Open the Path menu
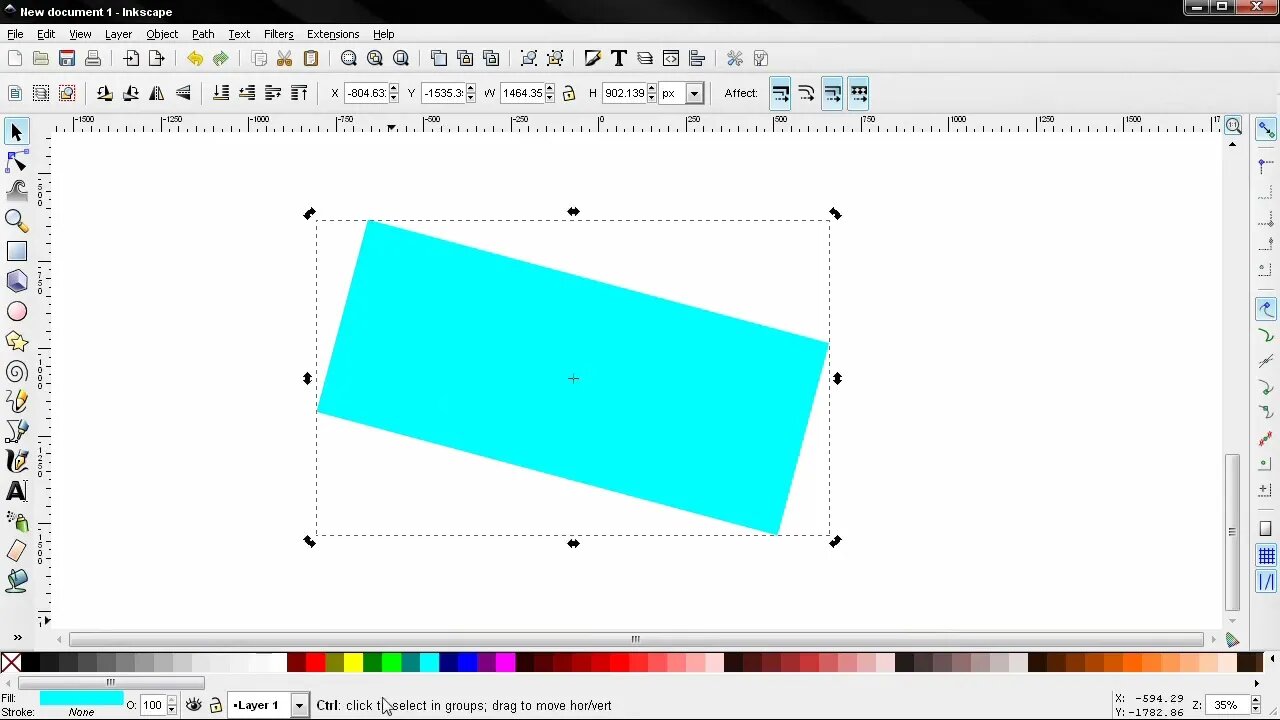The image size is (1280, 720). tap(203, 34)
